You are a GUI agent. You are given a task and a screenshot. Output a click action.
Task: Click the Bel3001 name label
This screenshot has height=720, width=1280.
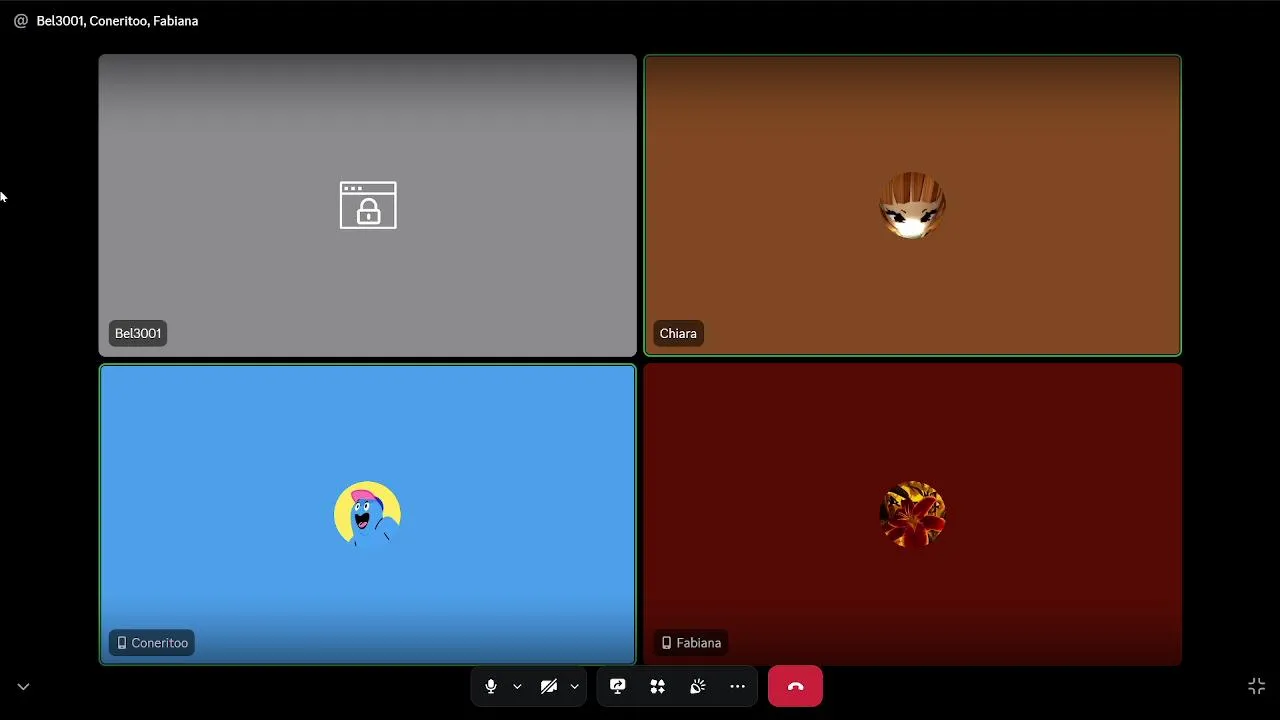click(138, 334)
